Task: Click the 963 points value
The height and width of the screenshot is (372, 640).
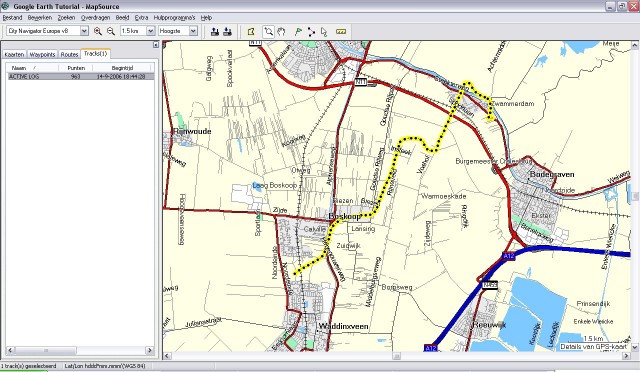Action: pyautogui.click(x=75, y=76)
